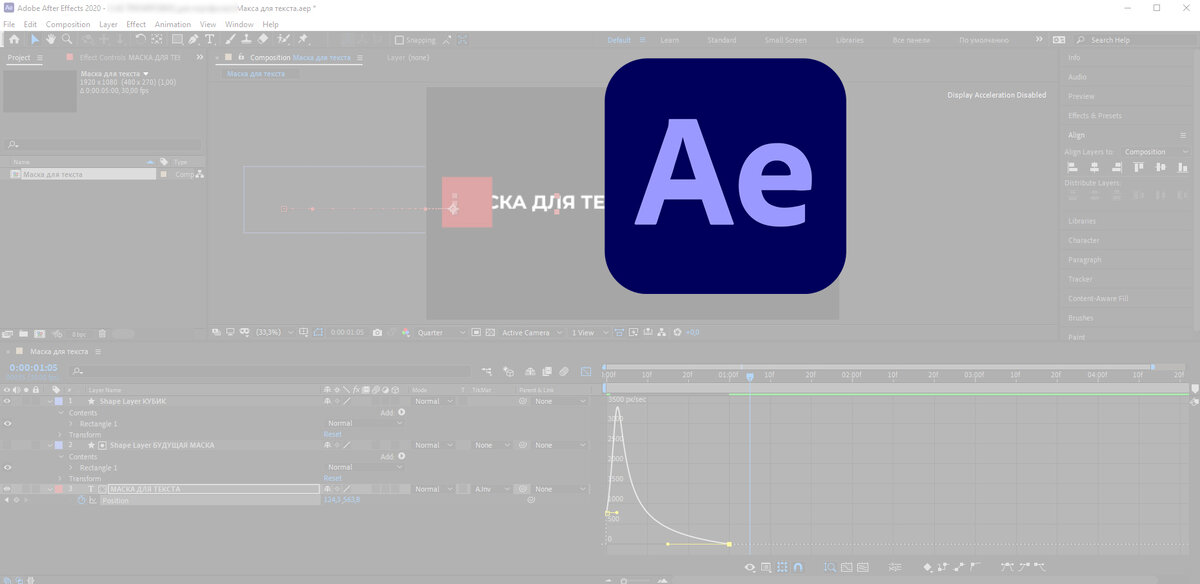Select the Hand tool
The height and width of the screenshot is (584, 1200).
pyautogui.click(x=50, y=40)
